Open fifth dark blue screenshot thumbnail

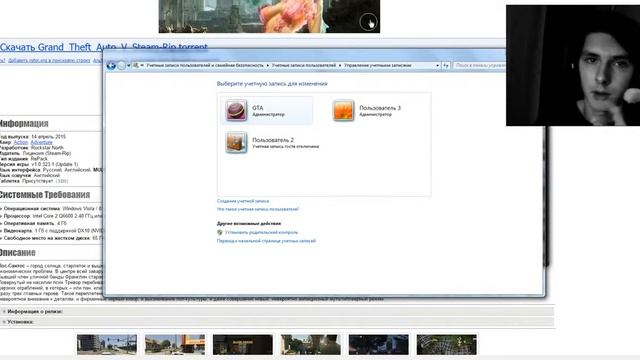[x=378, y=344]
